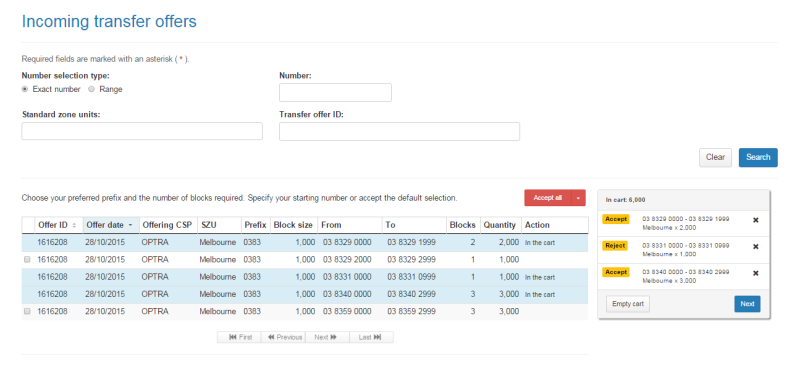The width and height of the screenshot is (800, 379).
Task: Click the Block size column header
Action: coord(293,225)
